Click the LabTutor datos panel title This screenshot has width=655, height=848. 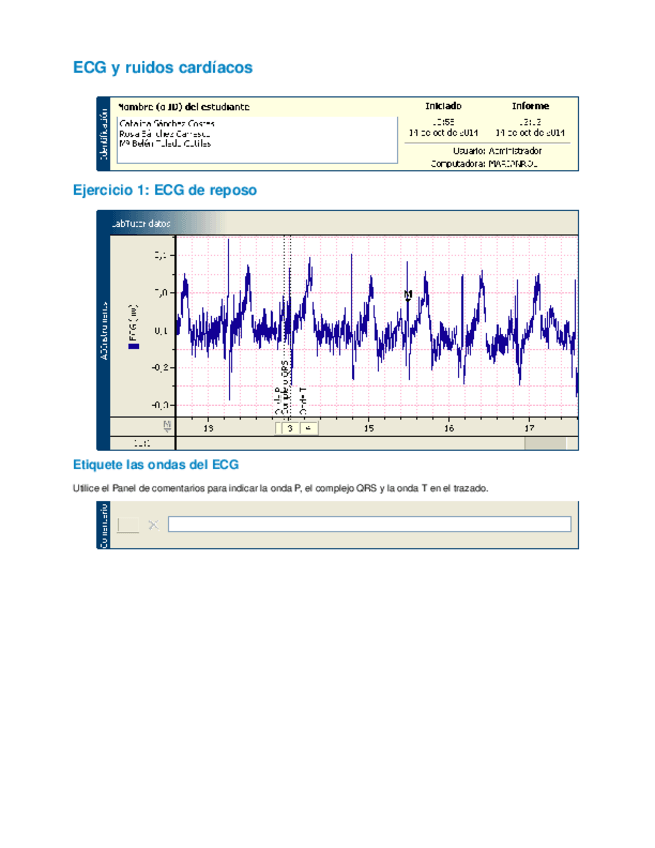pos(141,225)
